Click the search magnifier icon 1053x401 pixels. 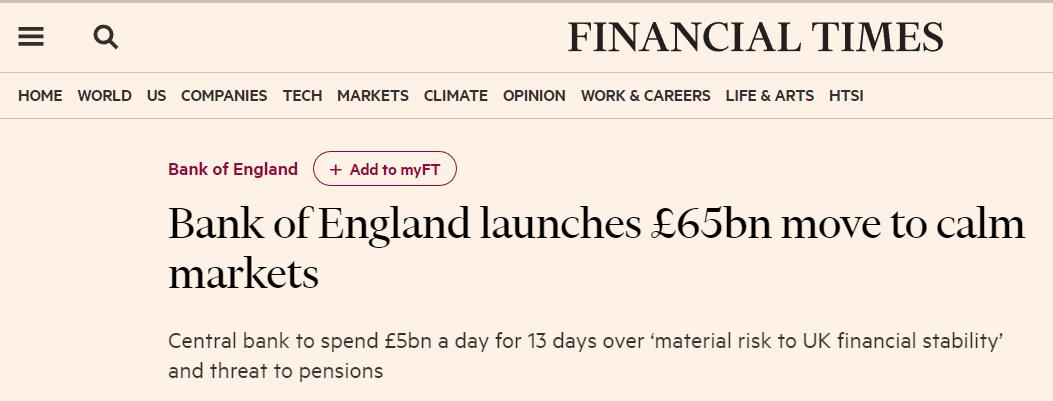tap(105, 37)
